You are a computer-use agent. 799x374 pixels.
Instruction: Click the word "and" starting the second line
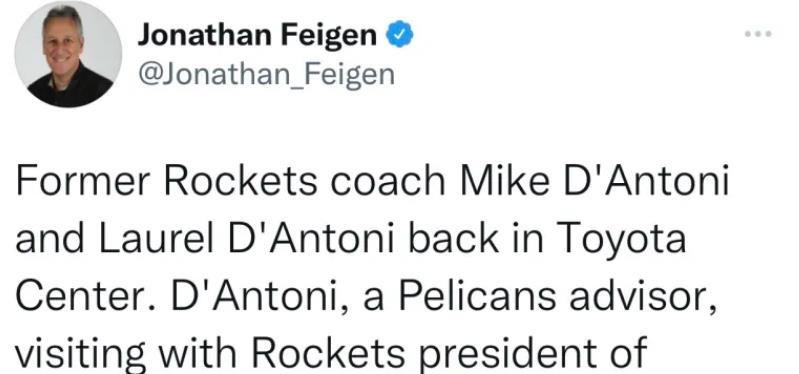click(50, 238)
